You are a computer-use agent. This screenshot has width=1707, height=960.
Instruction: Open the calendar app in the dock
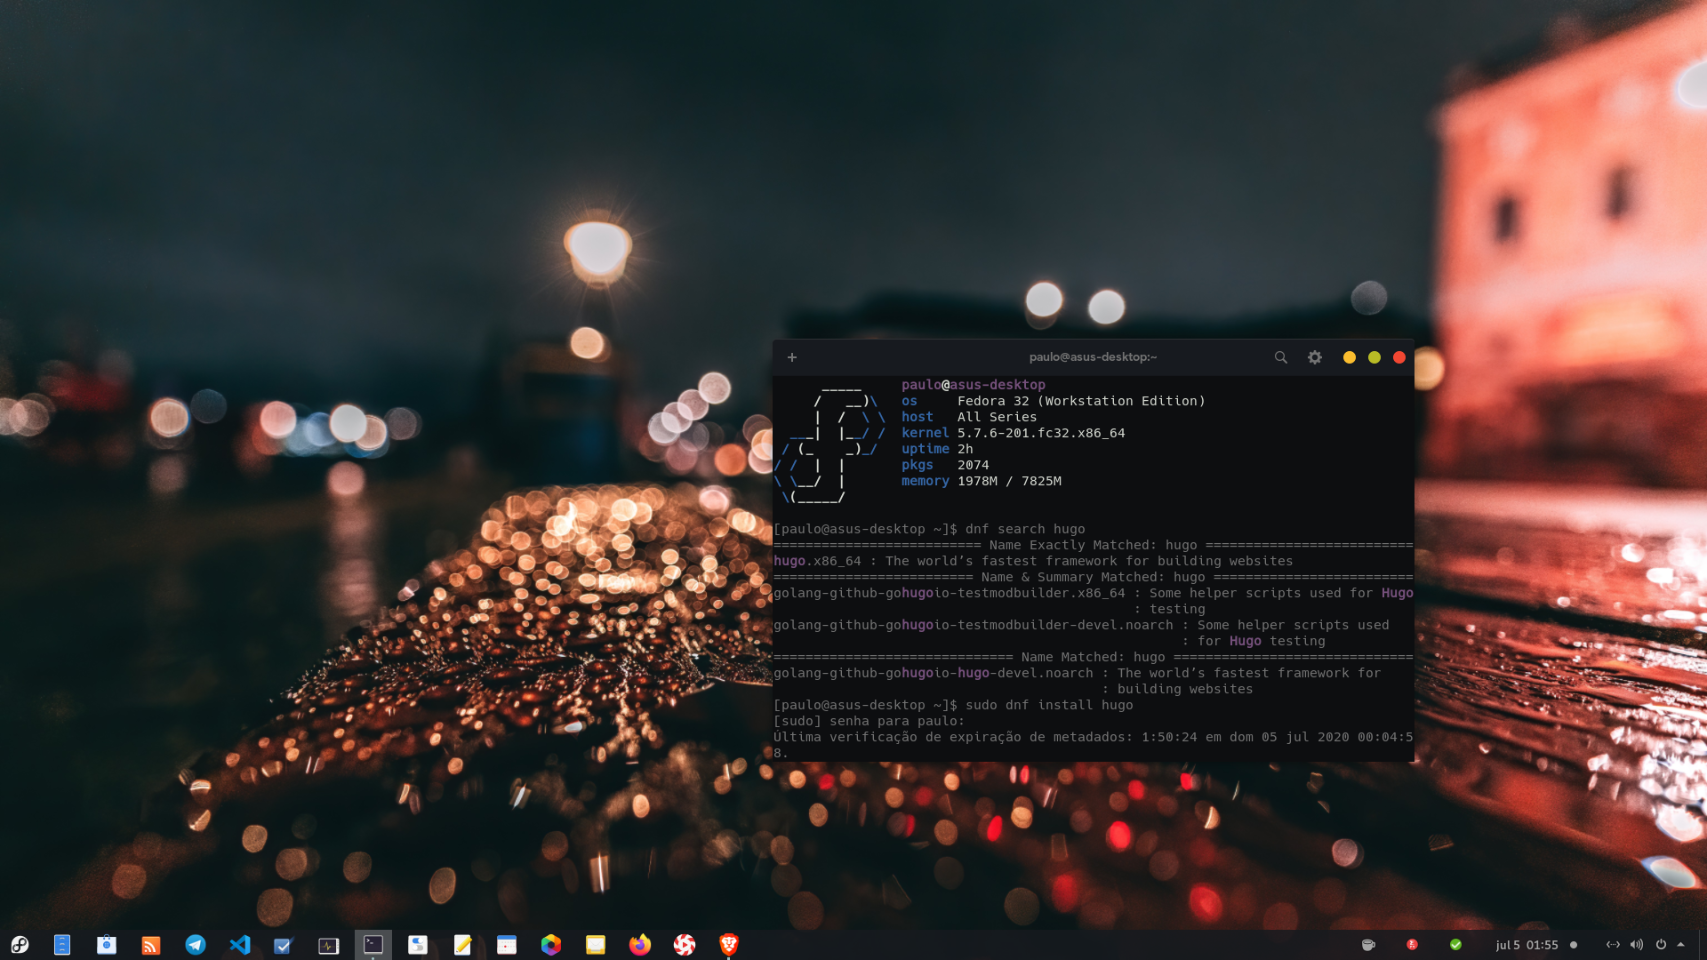coord(507,944)
